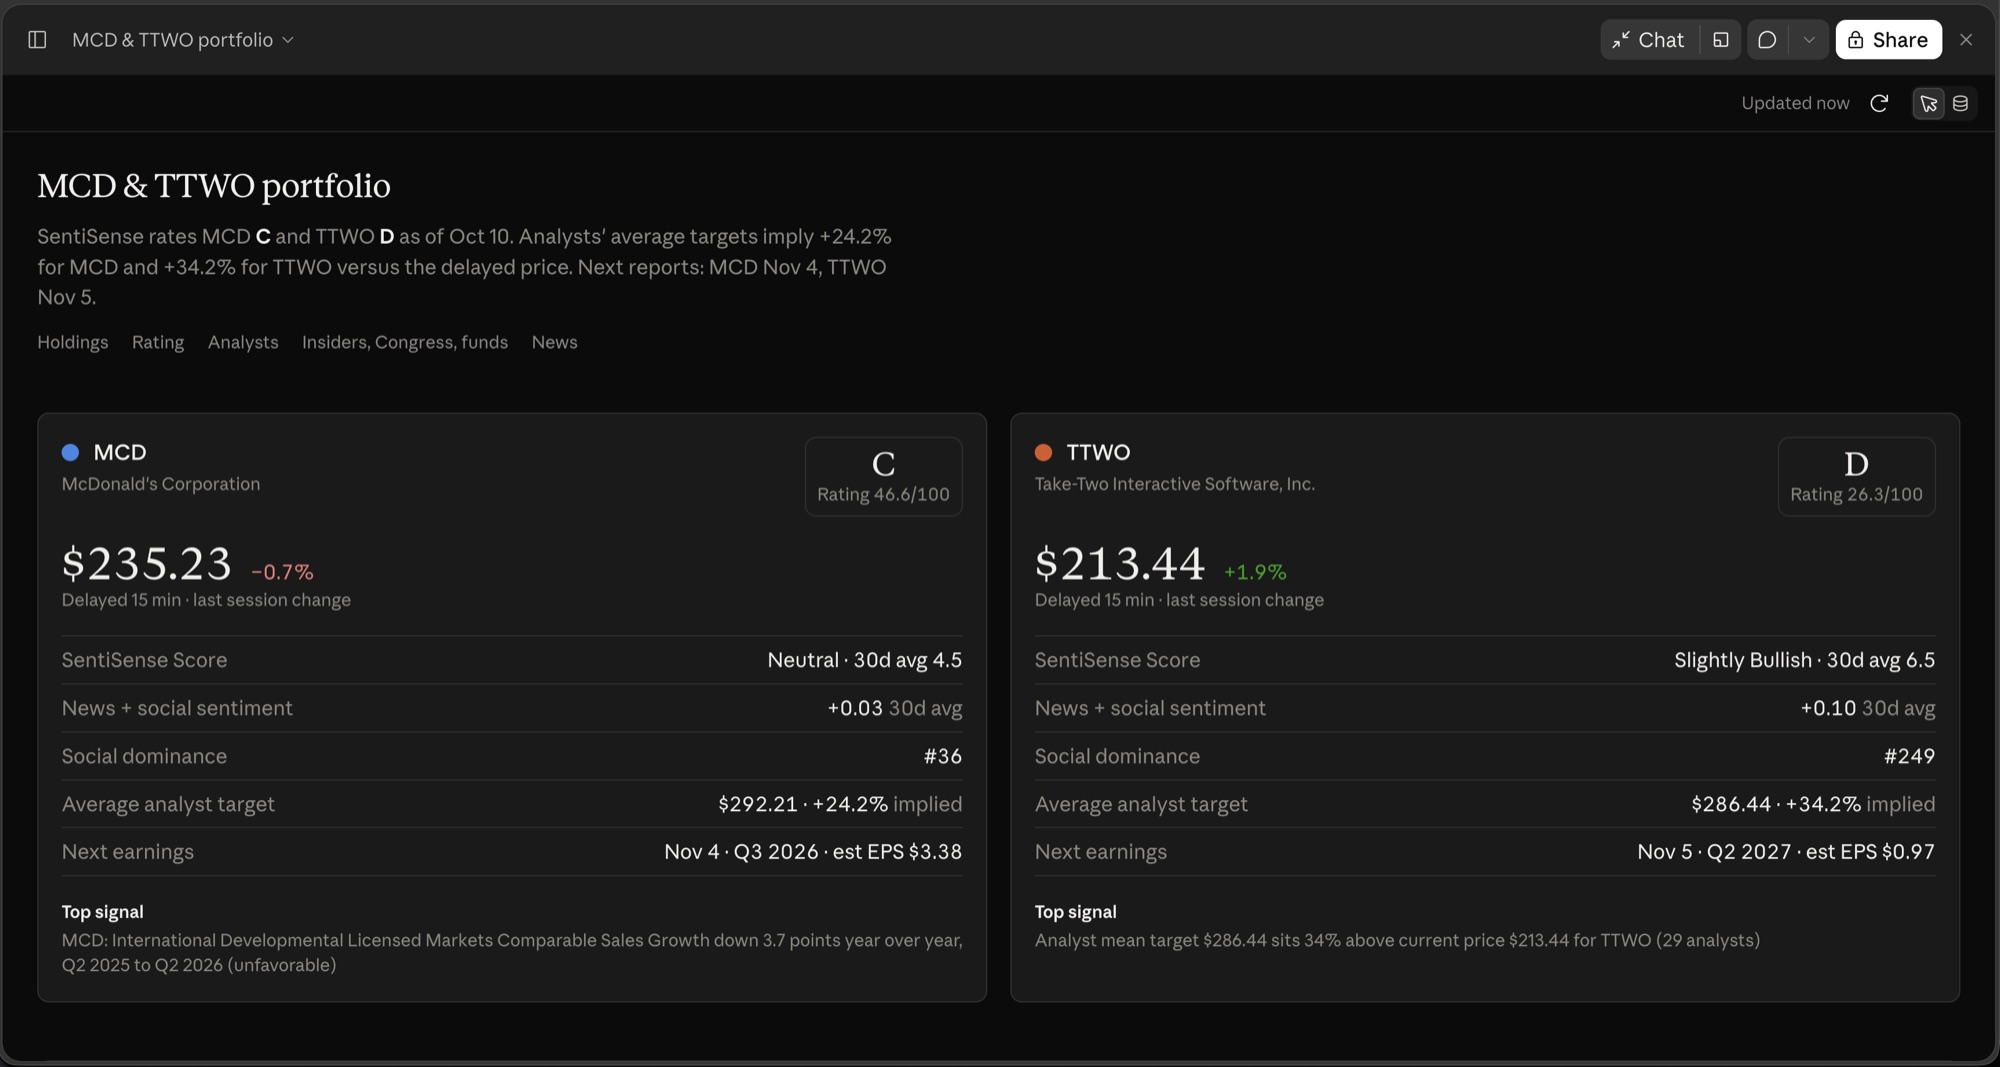Select the $213.44 TTWO price
This screenshot has height=1067, width=2000.
pyautogui.click(x=1120, y=564)
